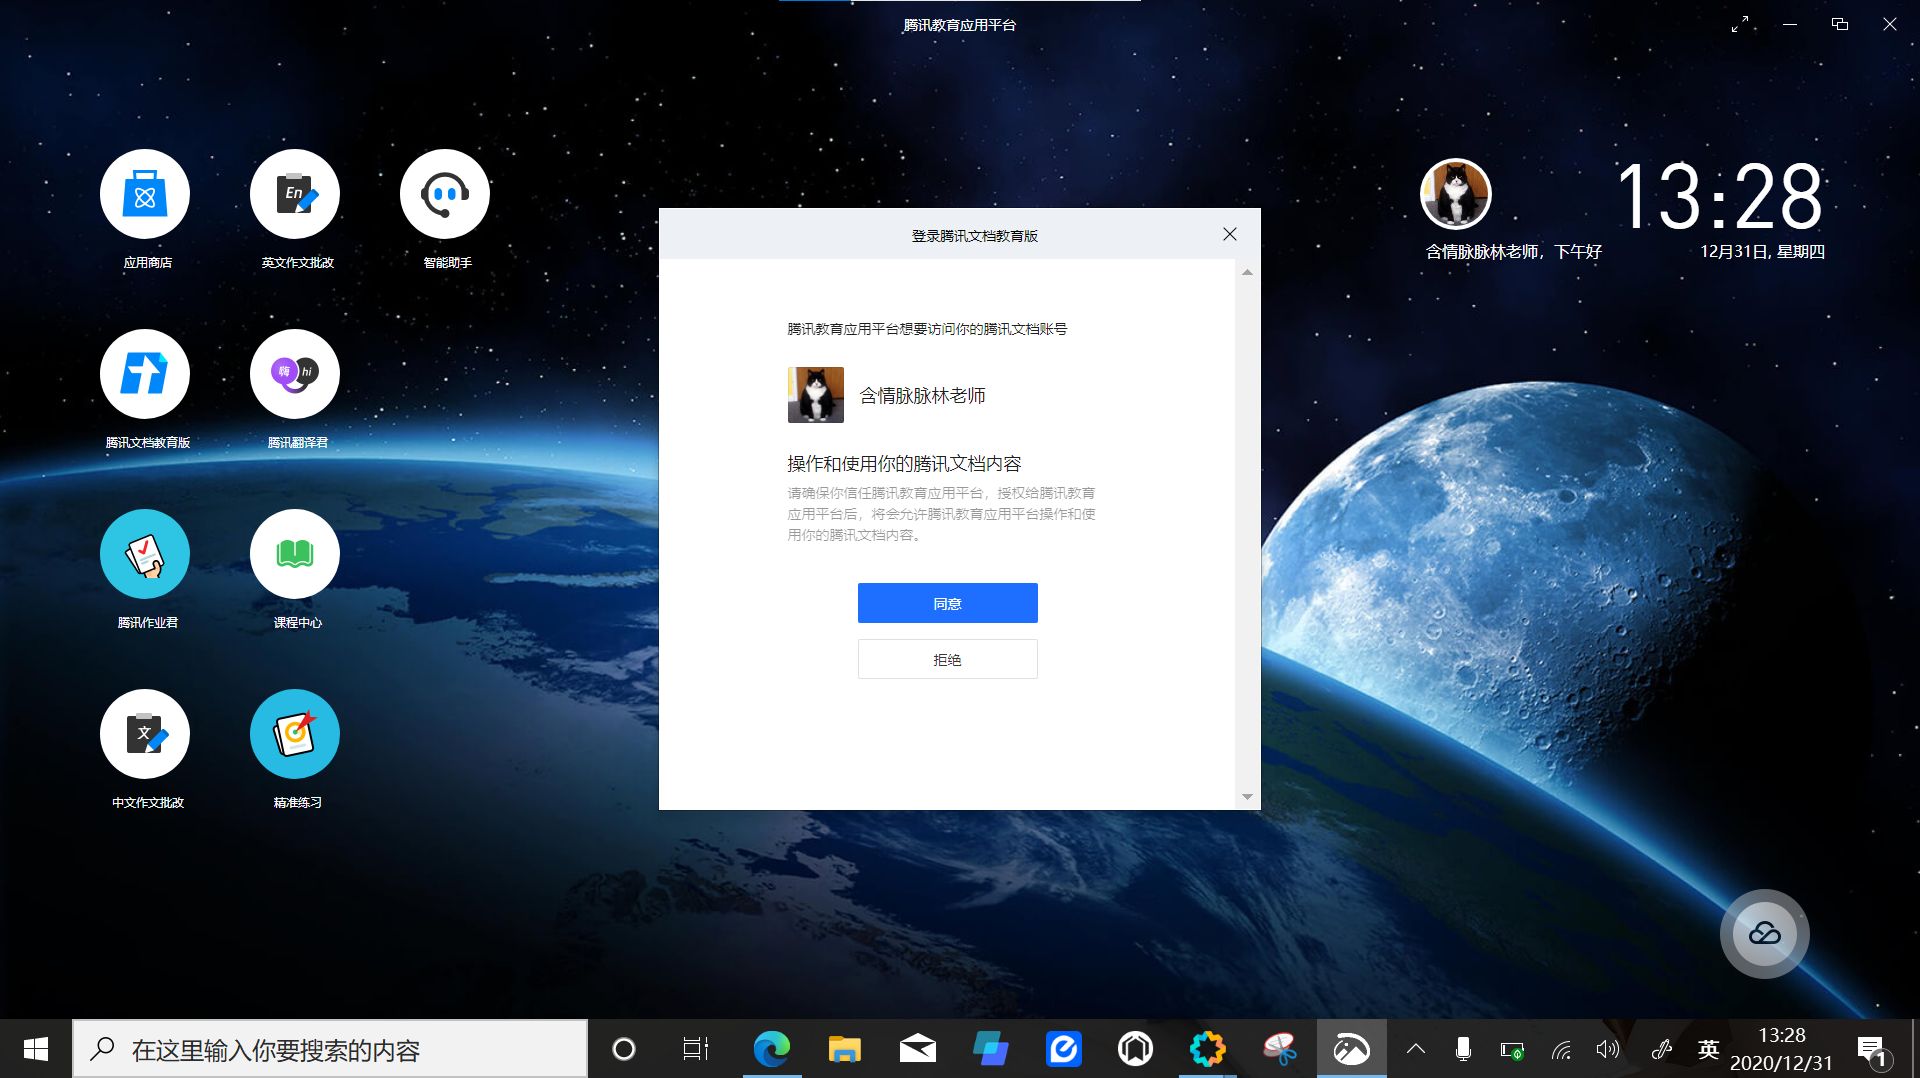Click the text 操作和使用你的腾讯文档内容
Screen dimensions: 1920x1078
904,463
